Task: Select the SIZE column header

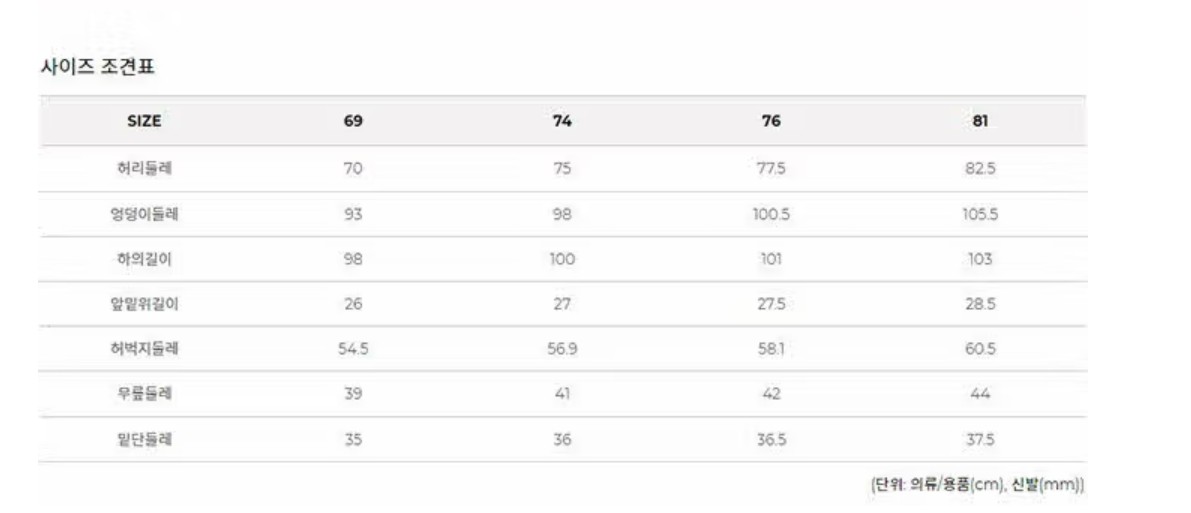Action: point(144,121)
